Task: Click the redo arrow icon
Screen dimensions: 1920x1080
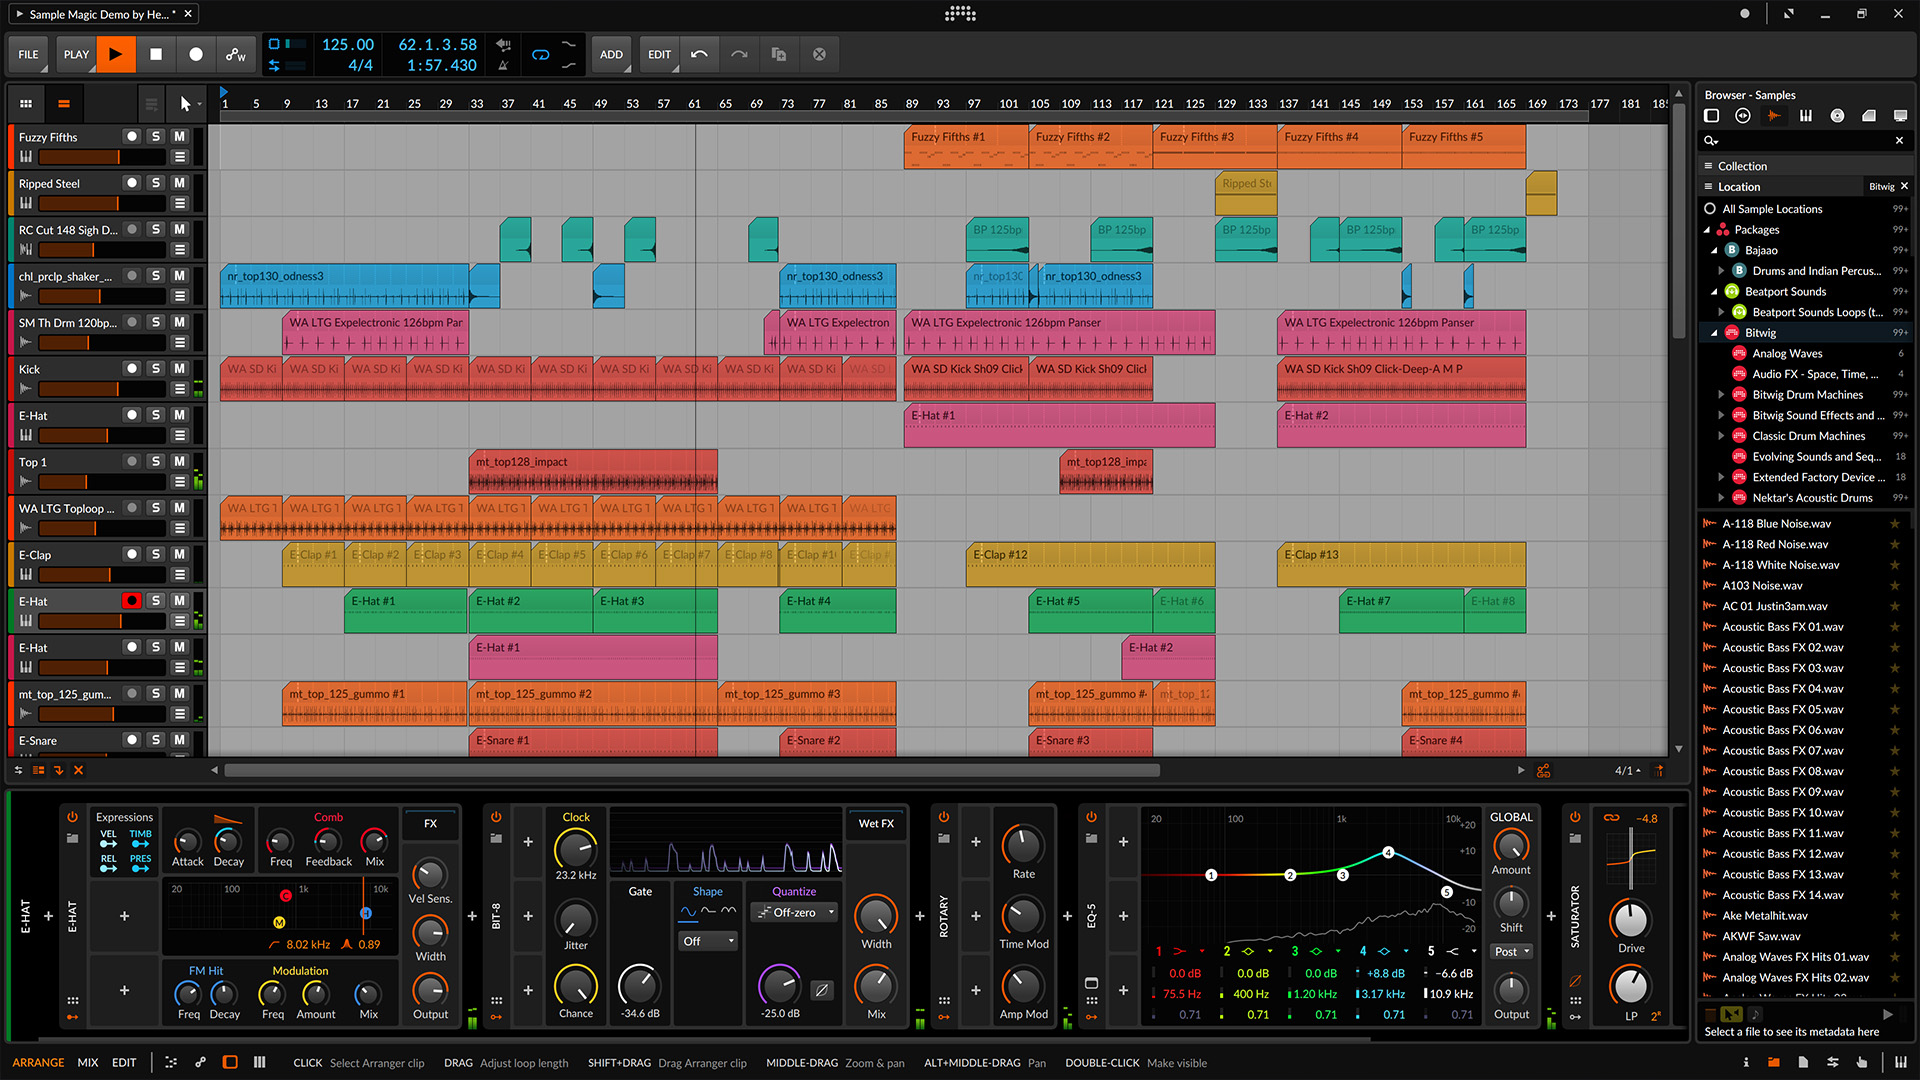Action: click(x=739, y=55)
